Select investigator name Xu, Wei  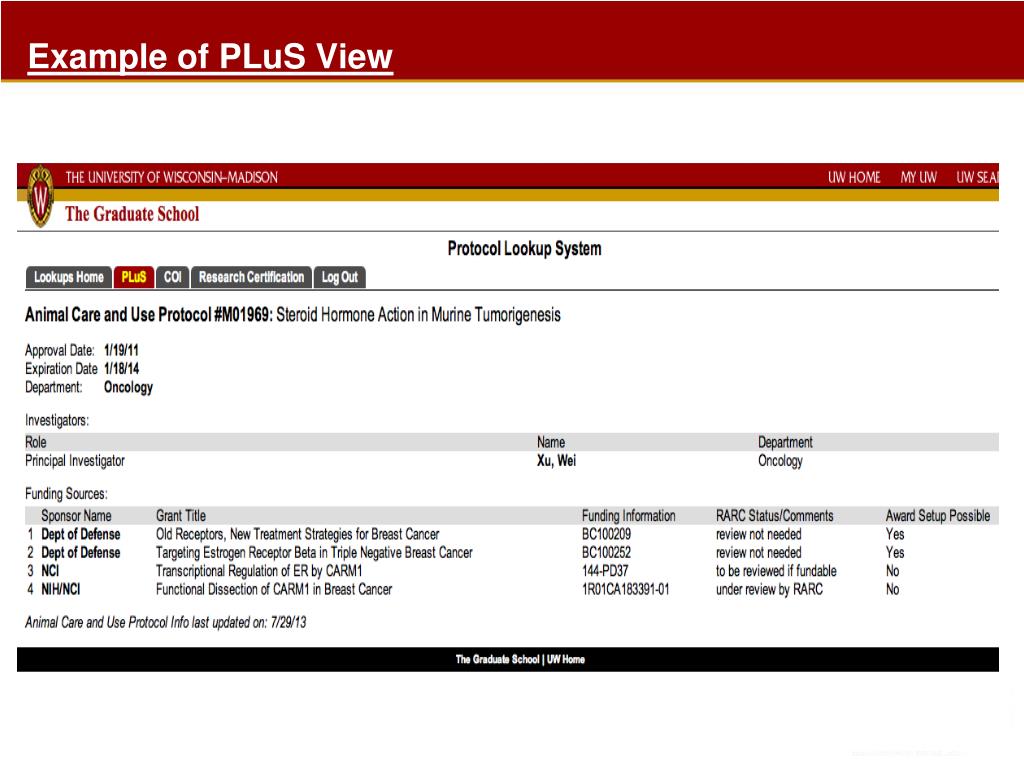click(x=556, y=461)
